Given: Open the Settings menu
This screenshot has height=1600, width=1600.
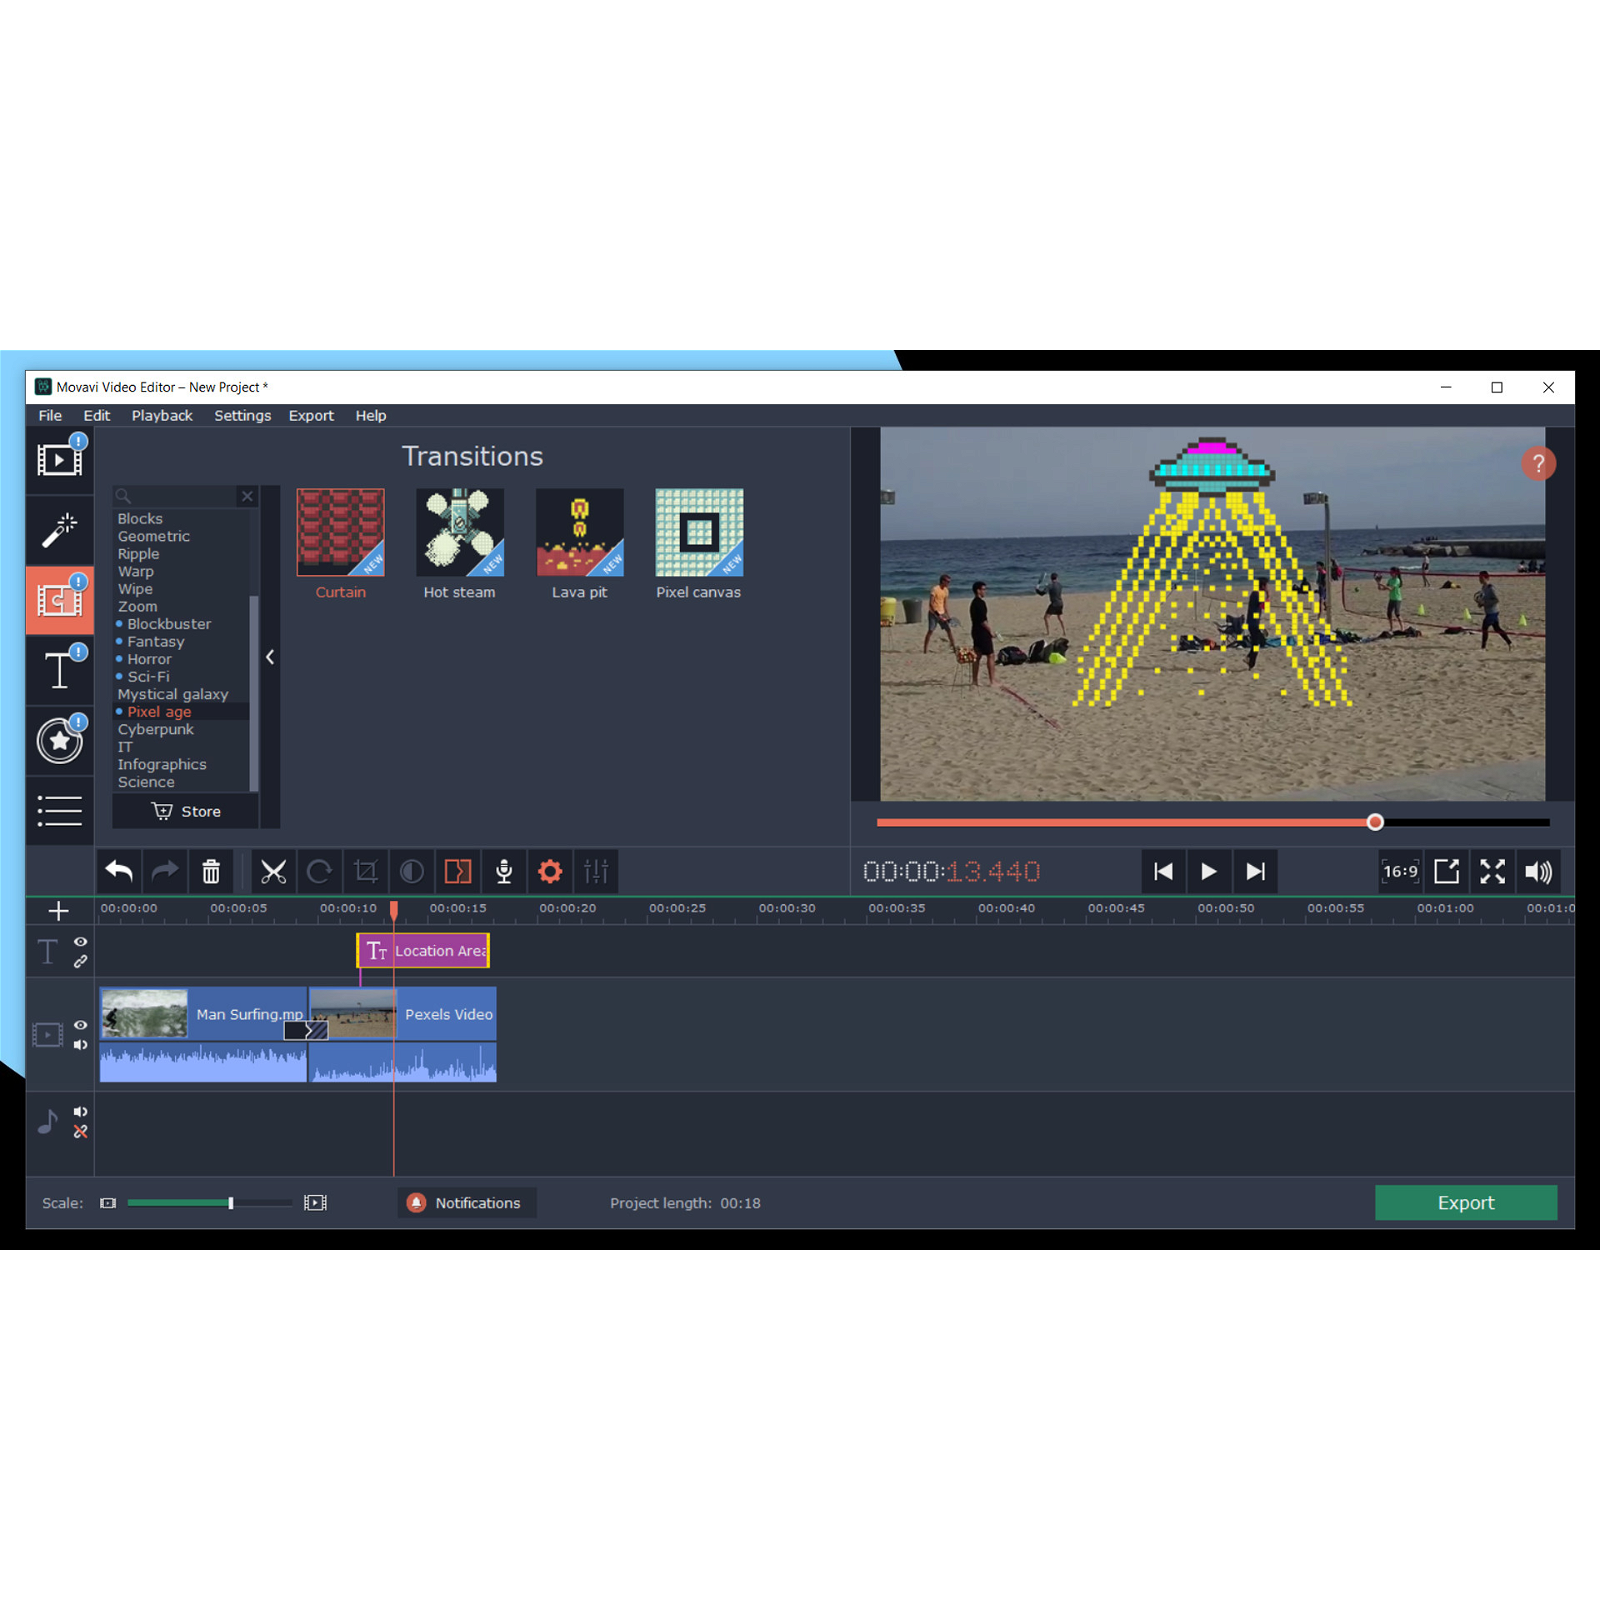Looking at the screenshot, I should 242,415.
